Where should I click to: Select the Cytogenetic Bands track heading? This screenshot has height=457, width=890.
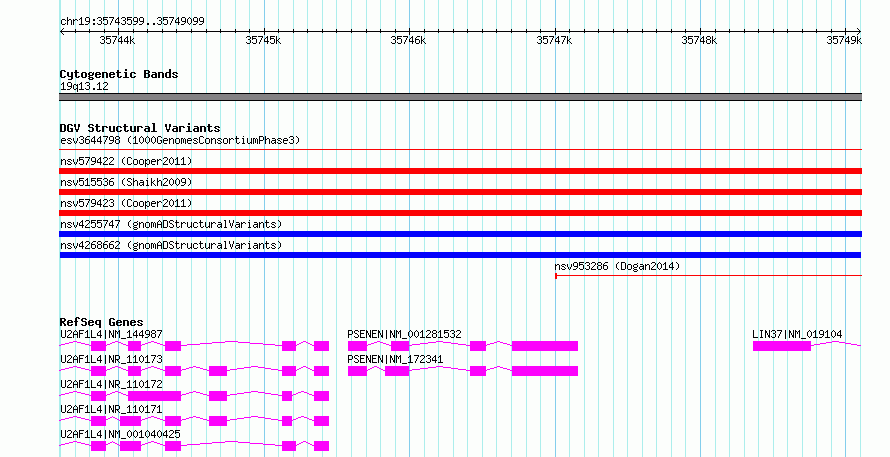coord(119,74)
